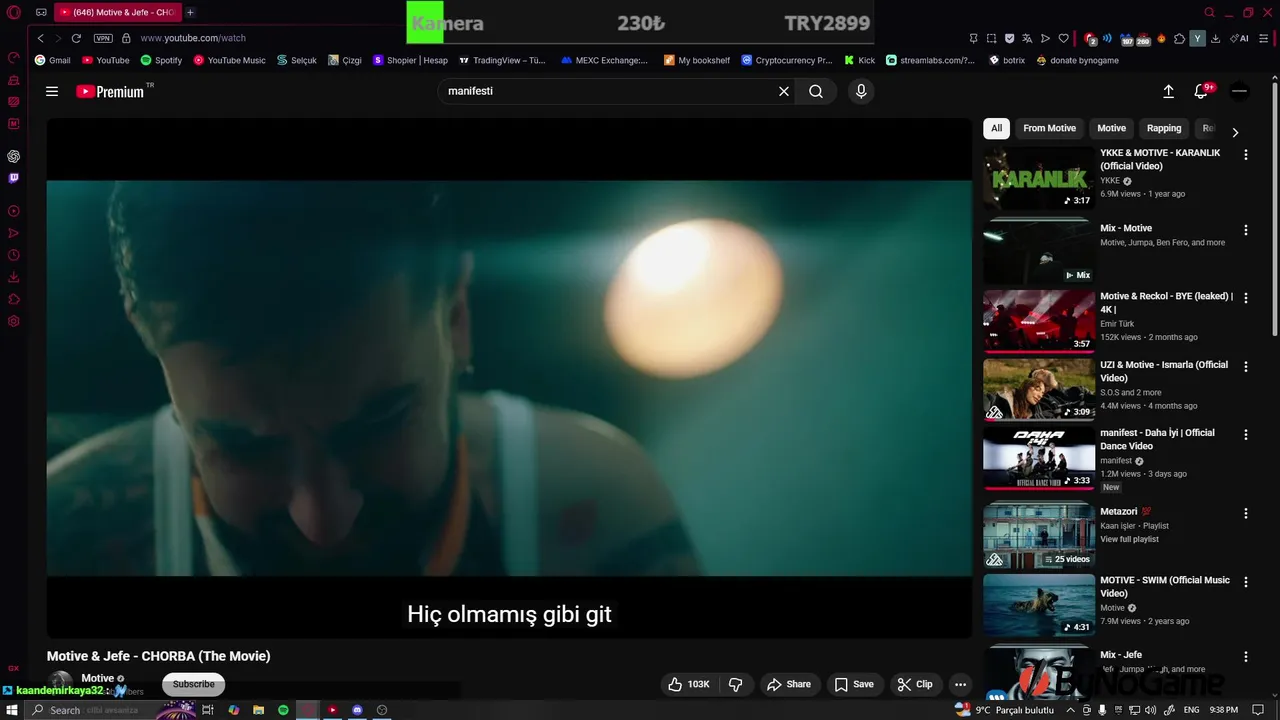Open the Gmail bookmark
1280x720 pixels.
point(53,60)
